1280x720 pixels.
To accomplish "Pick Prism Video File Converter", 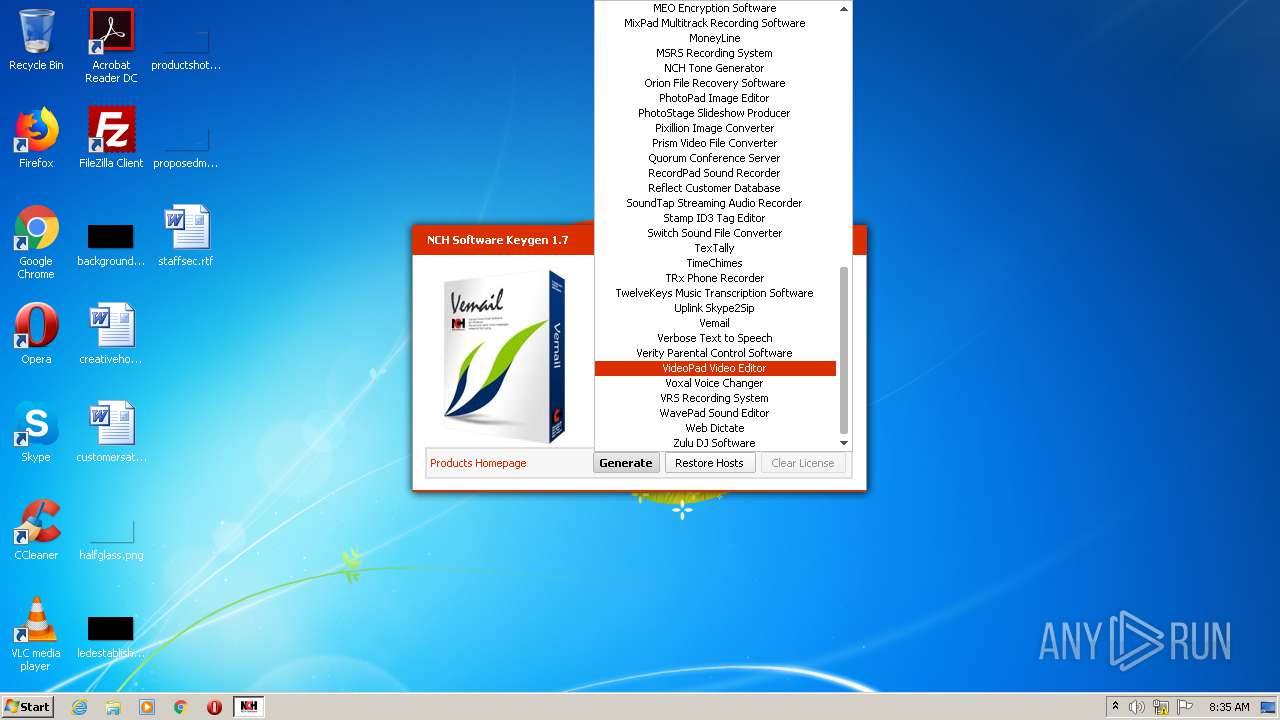I will coord(715,143).
